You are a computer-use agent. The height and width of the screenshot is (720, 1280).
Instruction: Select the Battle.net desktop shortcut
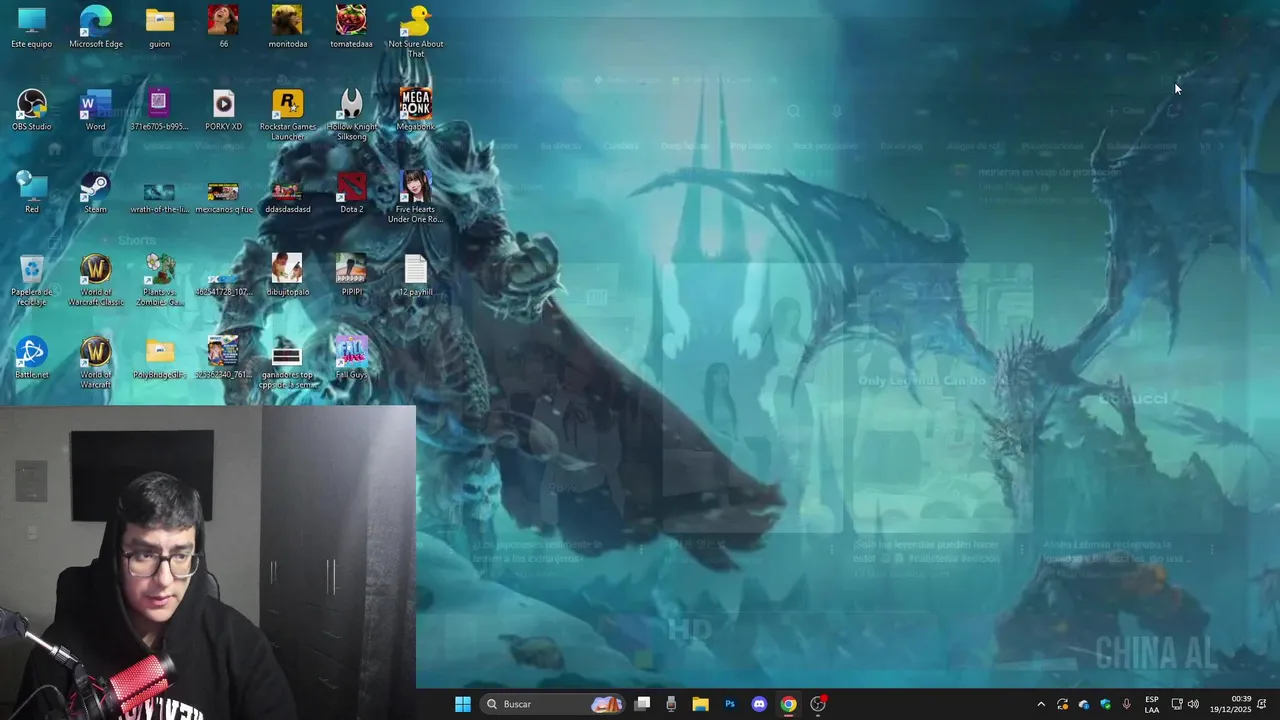32,358
